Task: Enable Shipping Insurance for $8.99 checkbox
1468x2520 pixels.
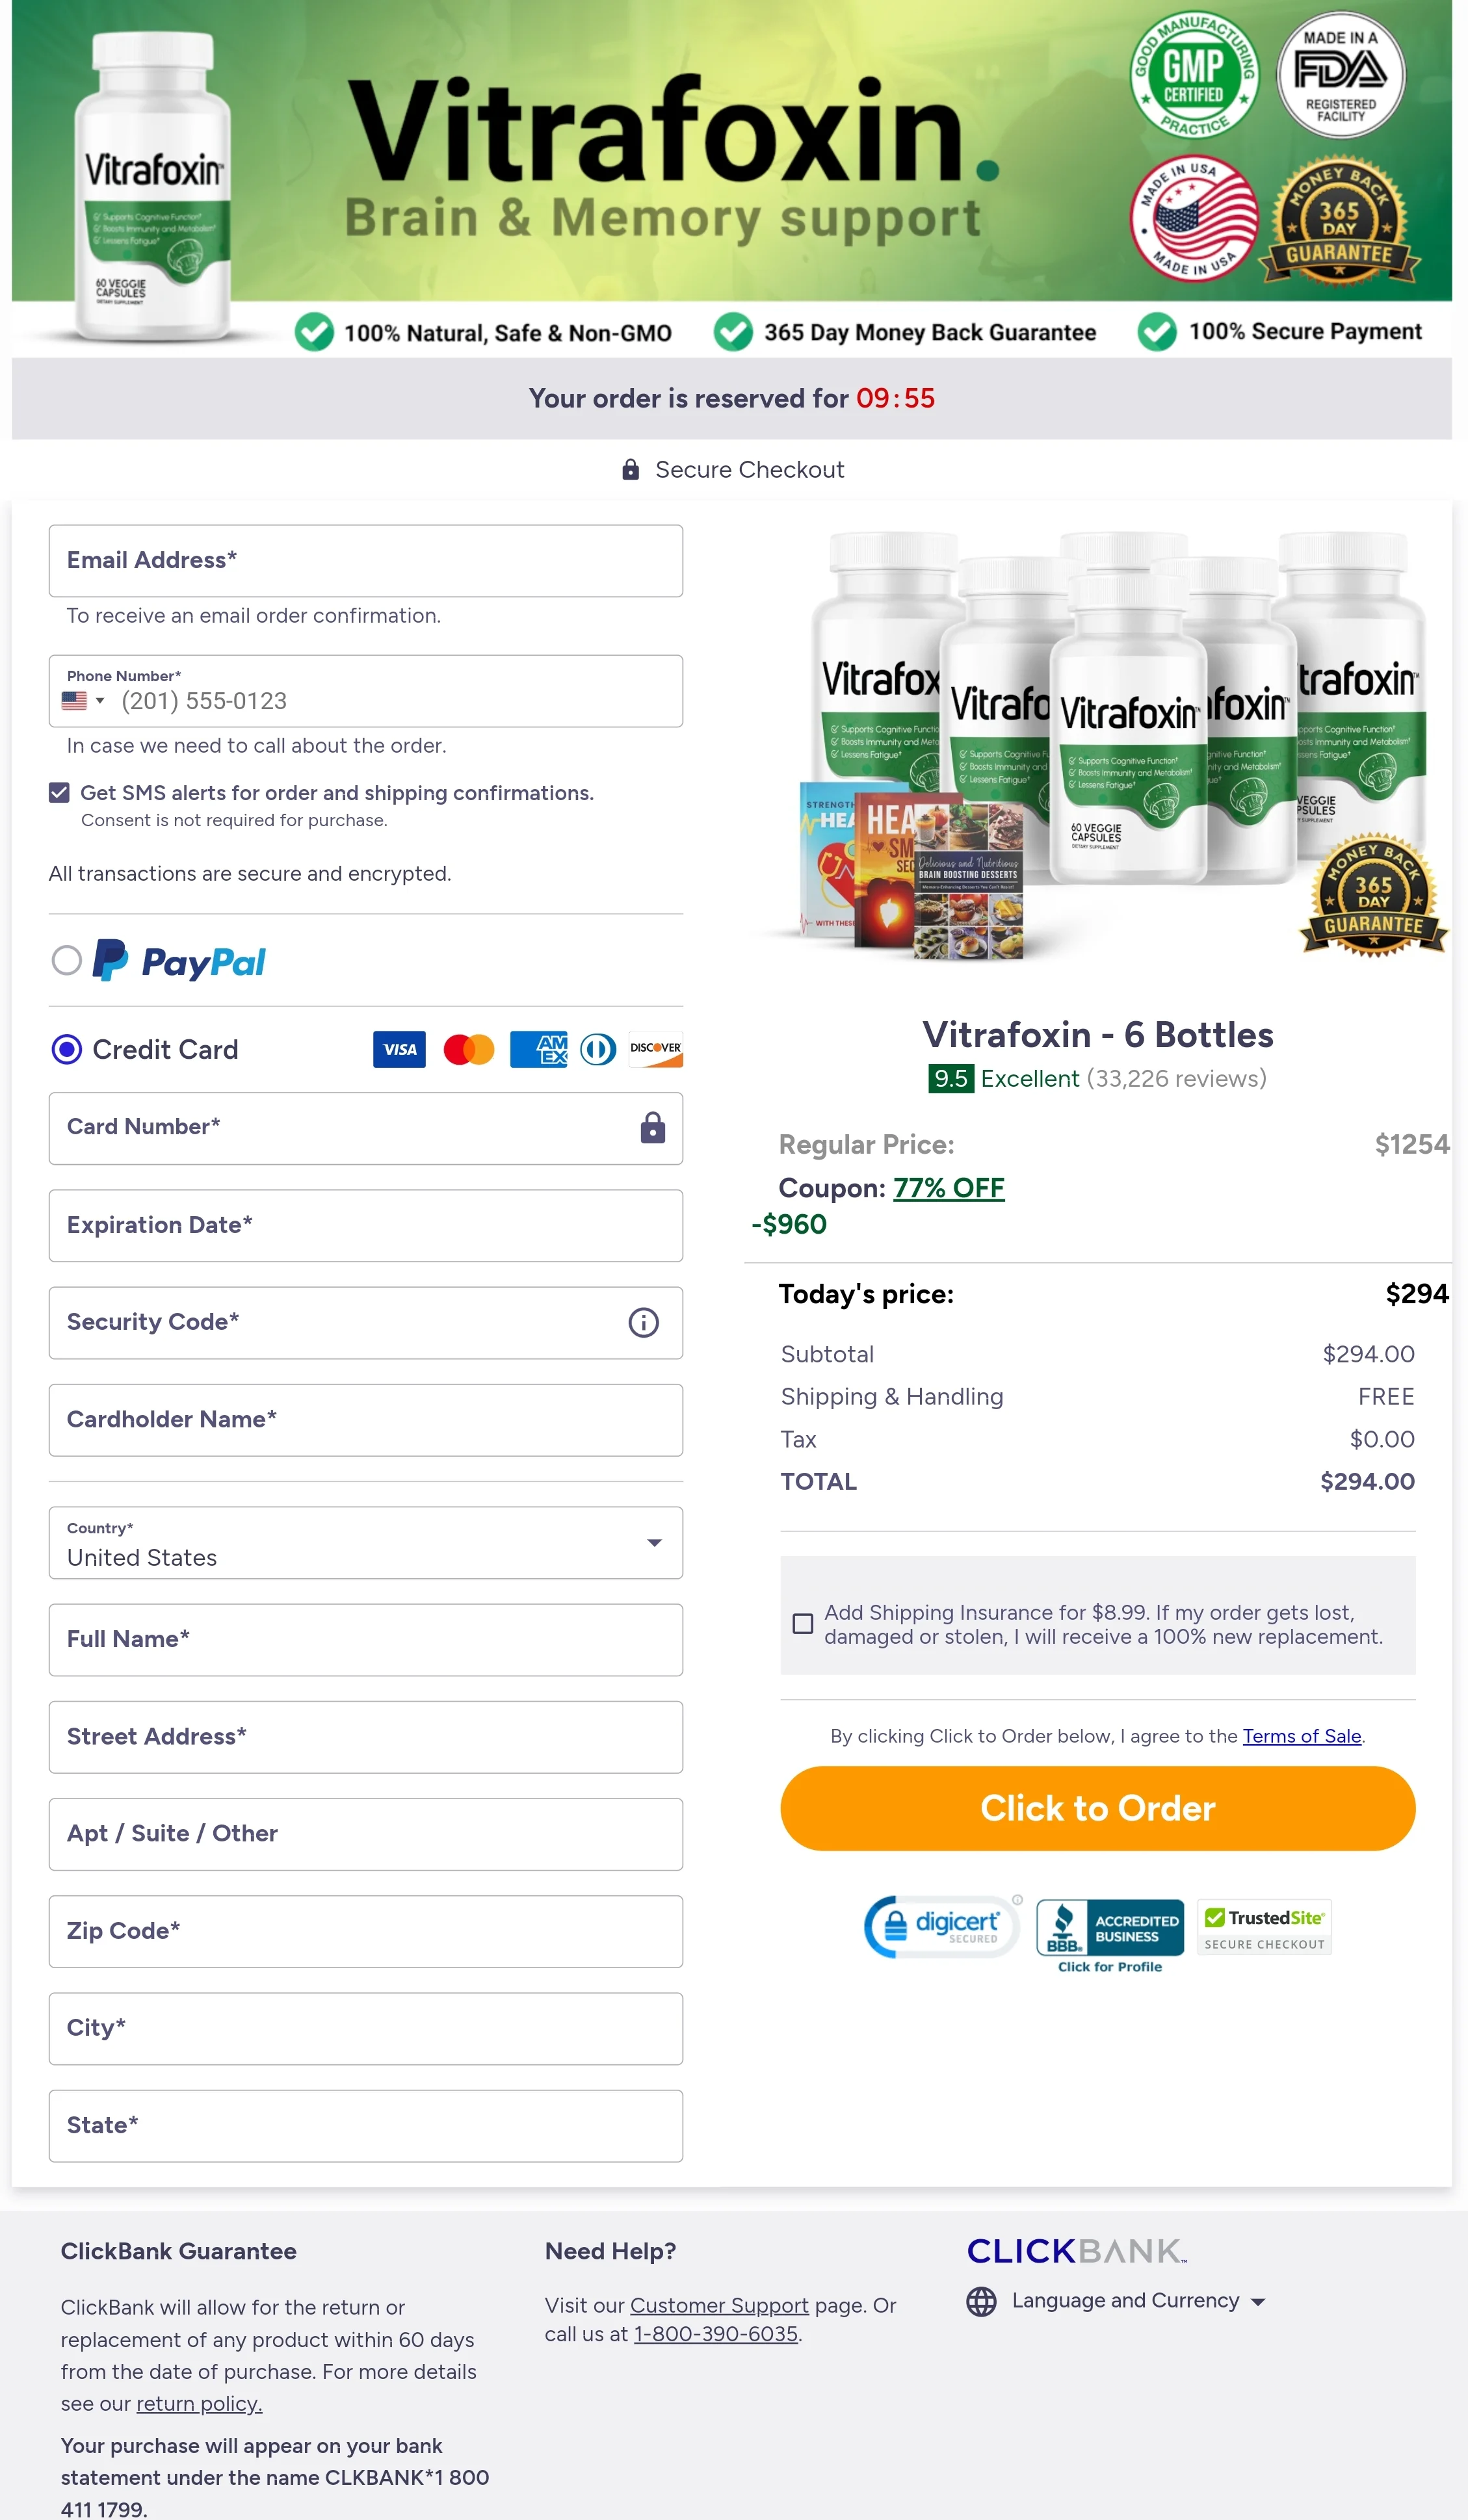Action: point(802,1624)
